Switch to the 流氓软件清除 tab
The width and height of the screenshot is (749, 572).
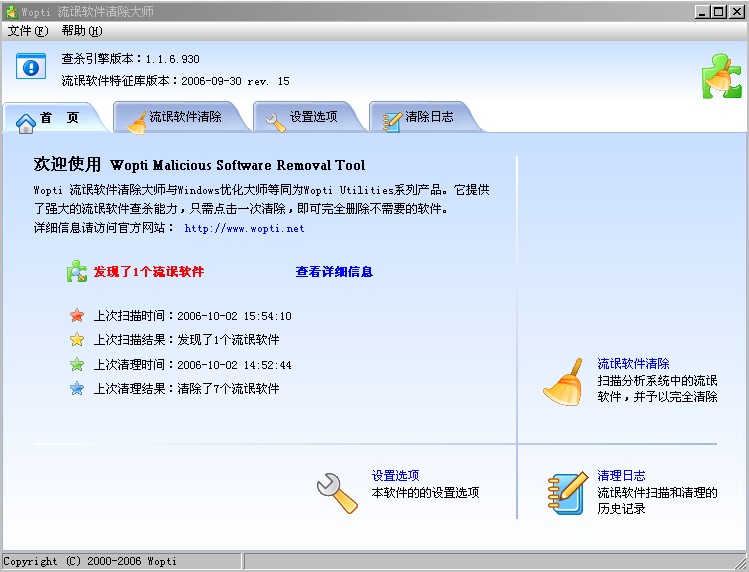pyautogui.click(x=186, y=118)
